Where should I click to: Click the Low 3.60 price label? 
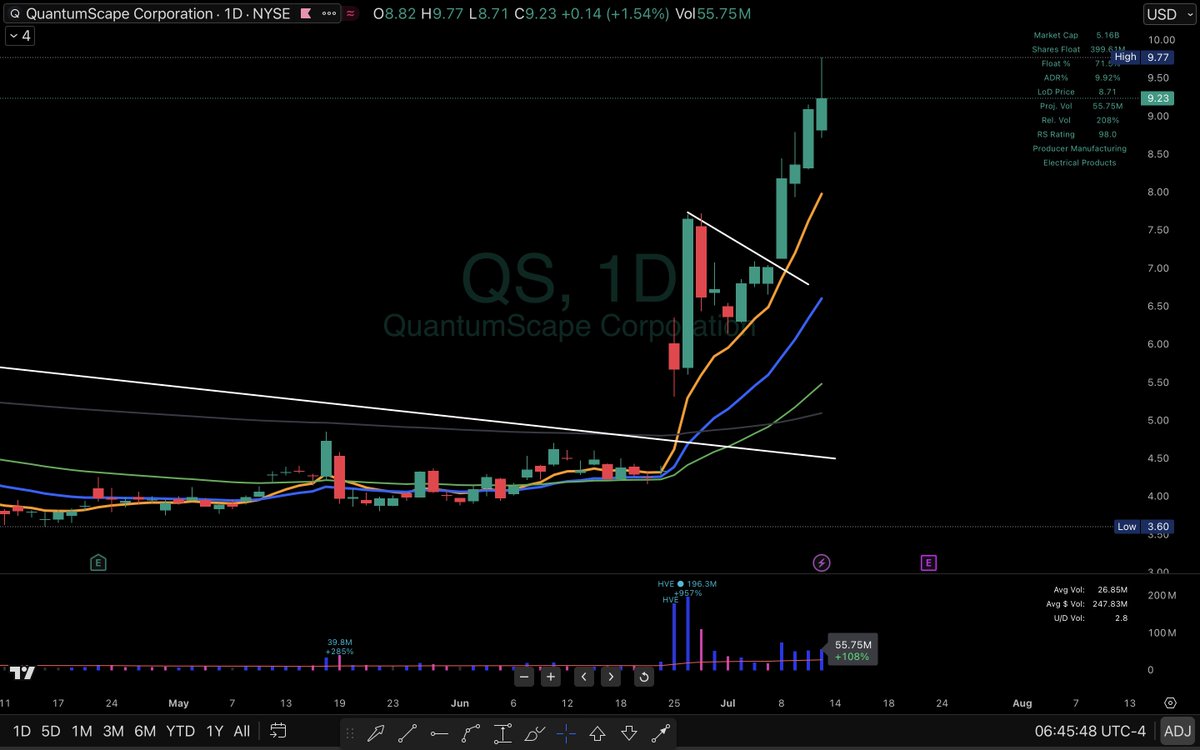(x=1142, y=526)
